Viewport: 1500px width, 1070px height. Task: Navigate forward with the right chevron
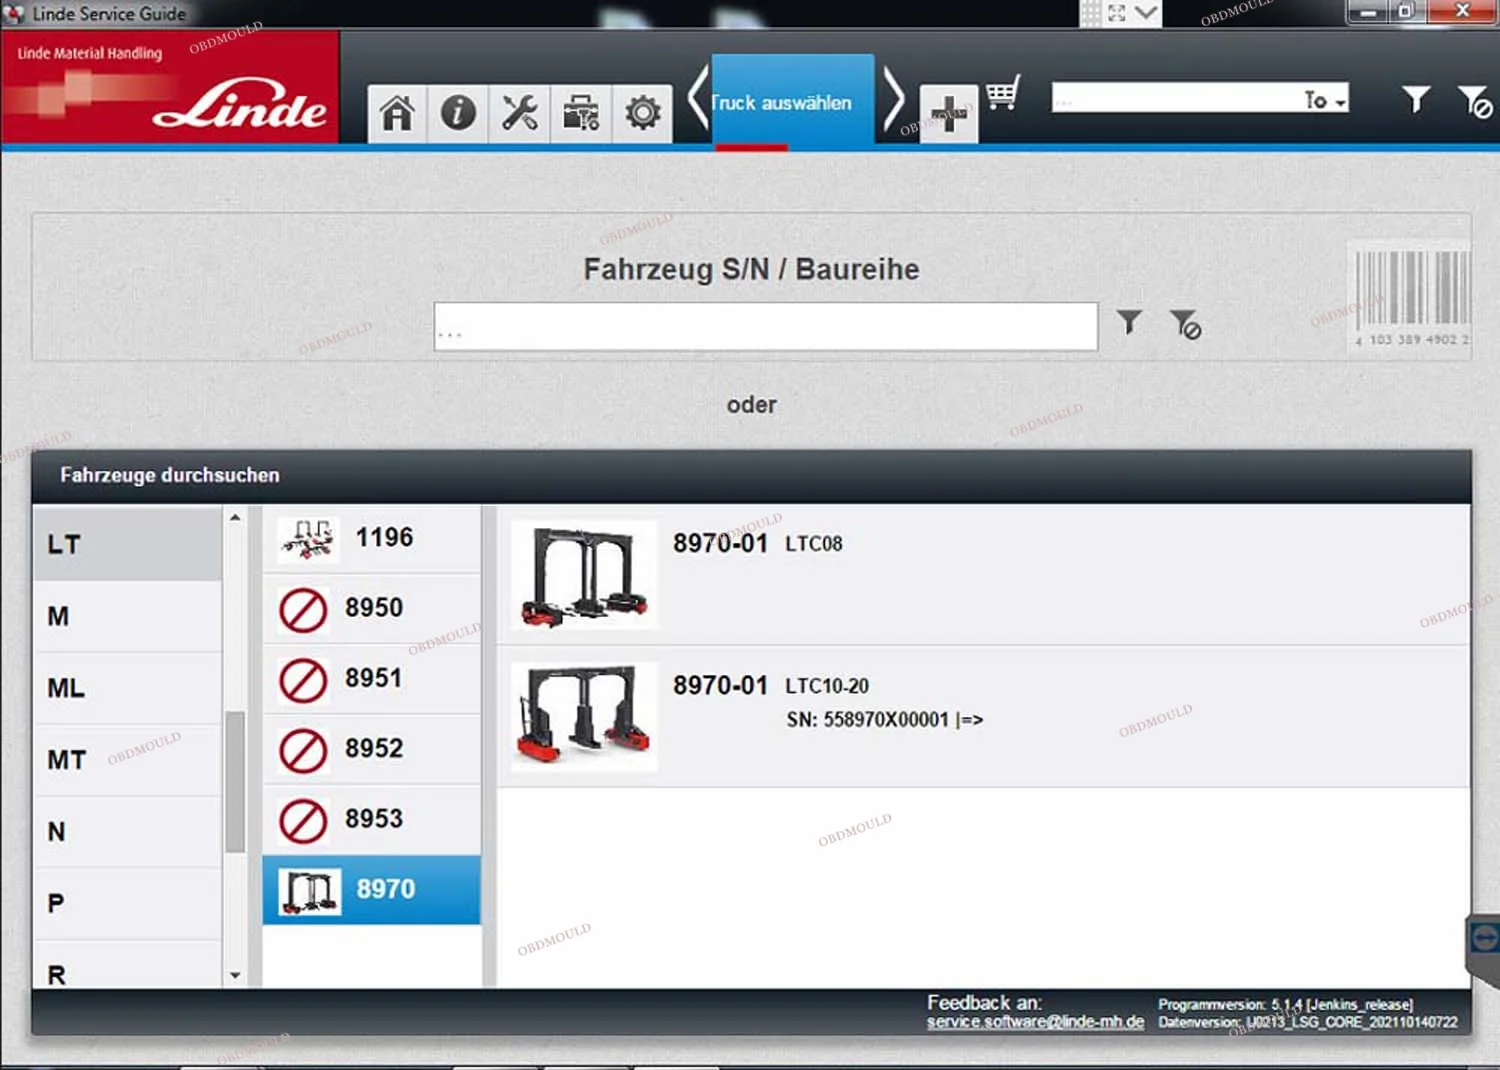tap(894, 97)
